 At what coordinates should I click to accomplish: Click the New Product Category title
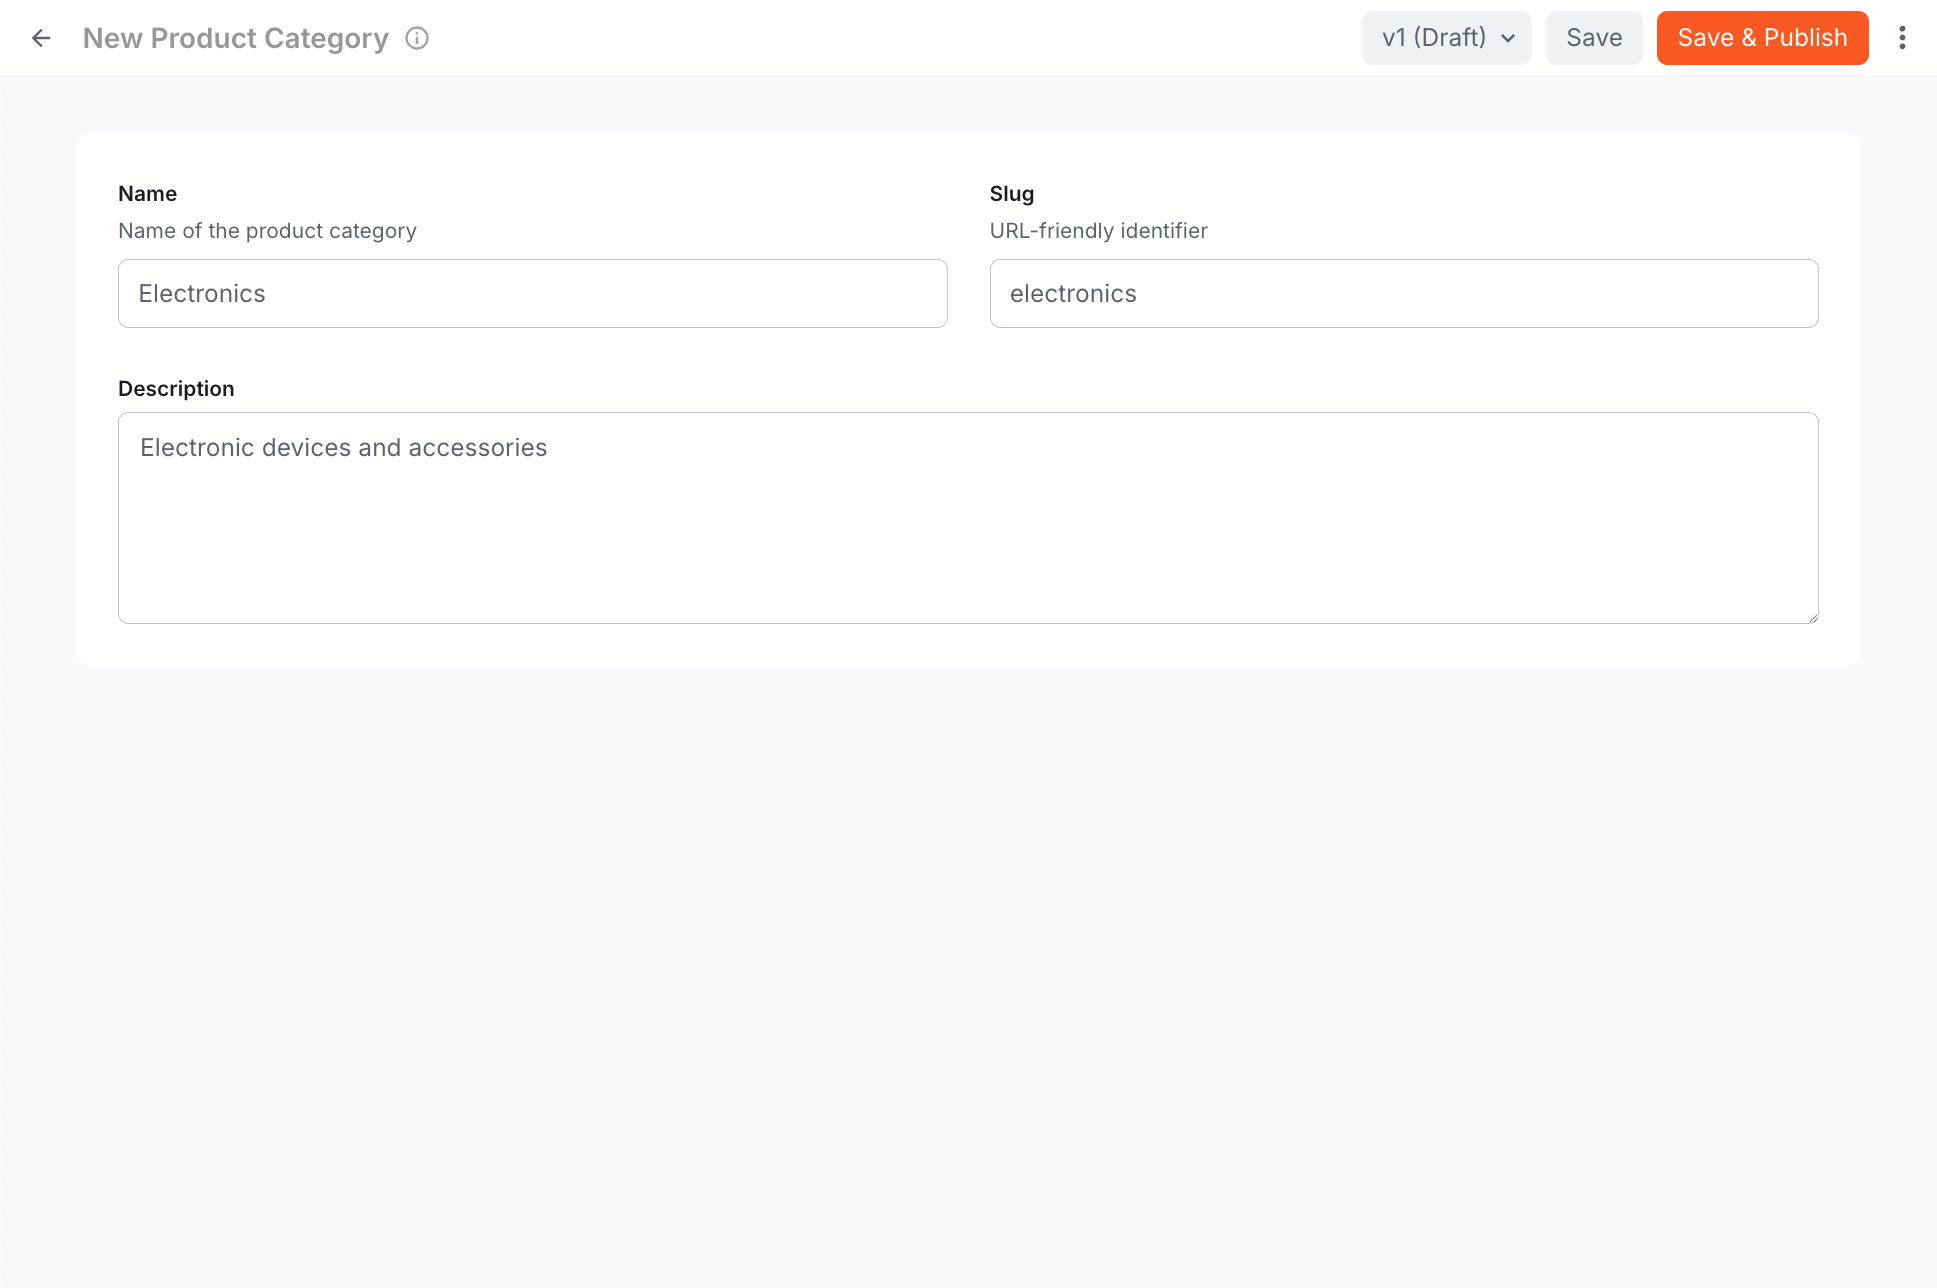(235, 38)
